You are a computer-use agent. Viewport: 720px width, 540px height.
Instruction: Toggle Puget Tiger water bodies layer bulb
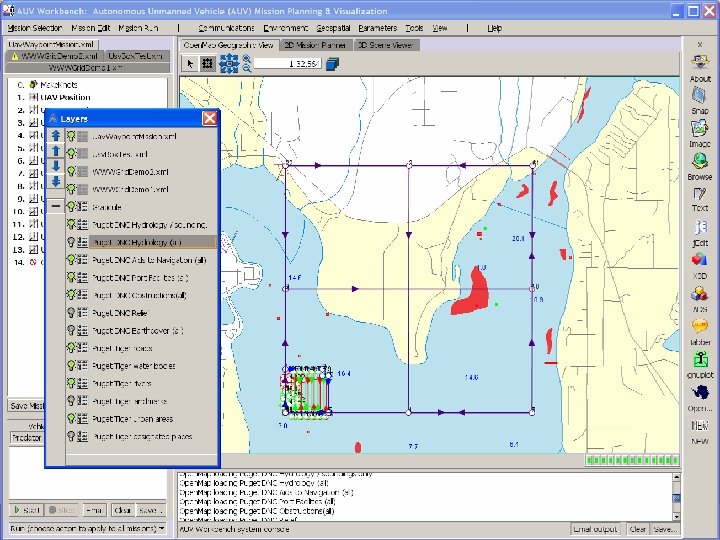point(73,366)
